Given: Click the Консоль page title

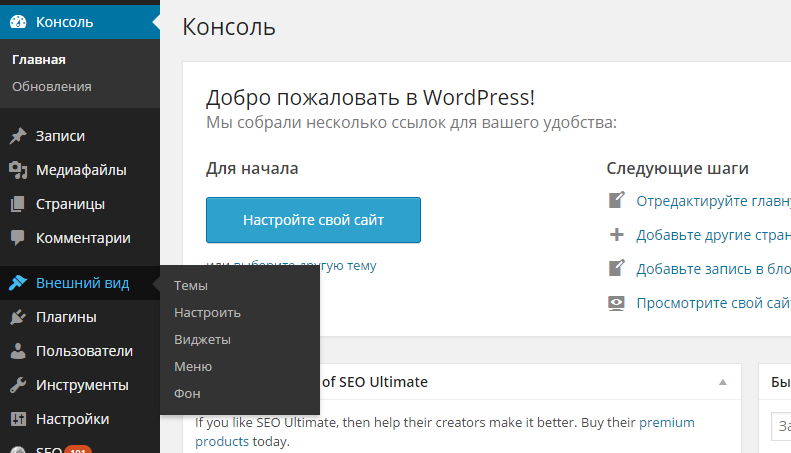Looking at the screenshot, I should click(229, 26).
